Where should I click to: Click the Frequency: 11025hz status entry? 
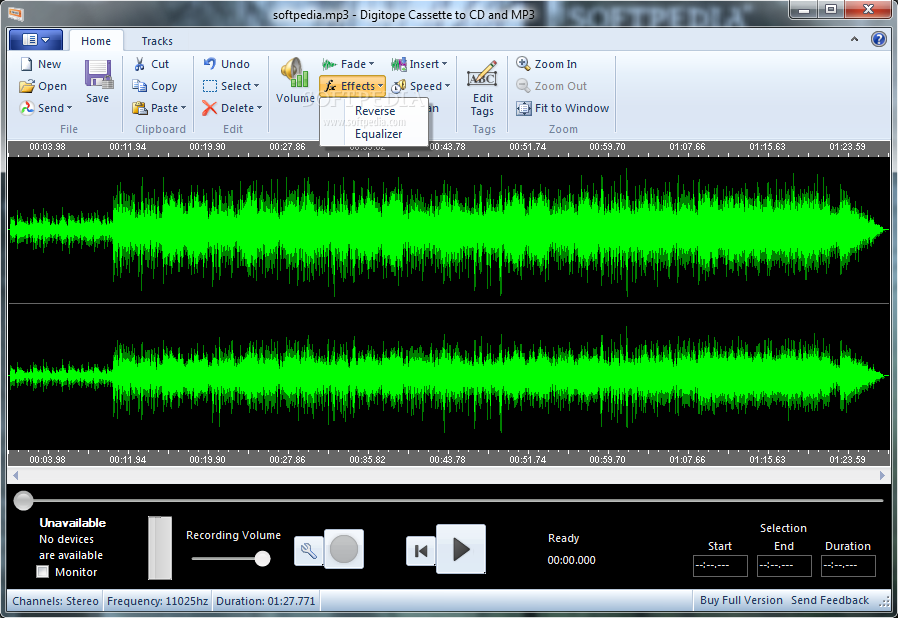(x=157, y=601)
